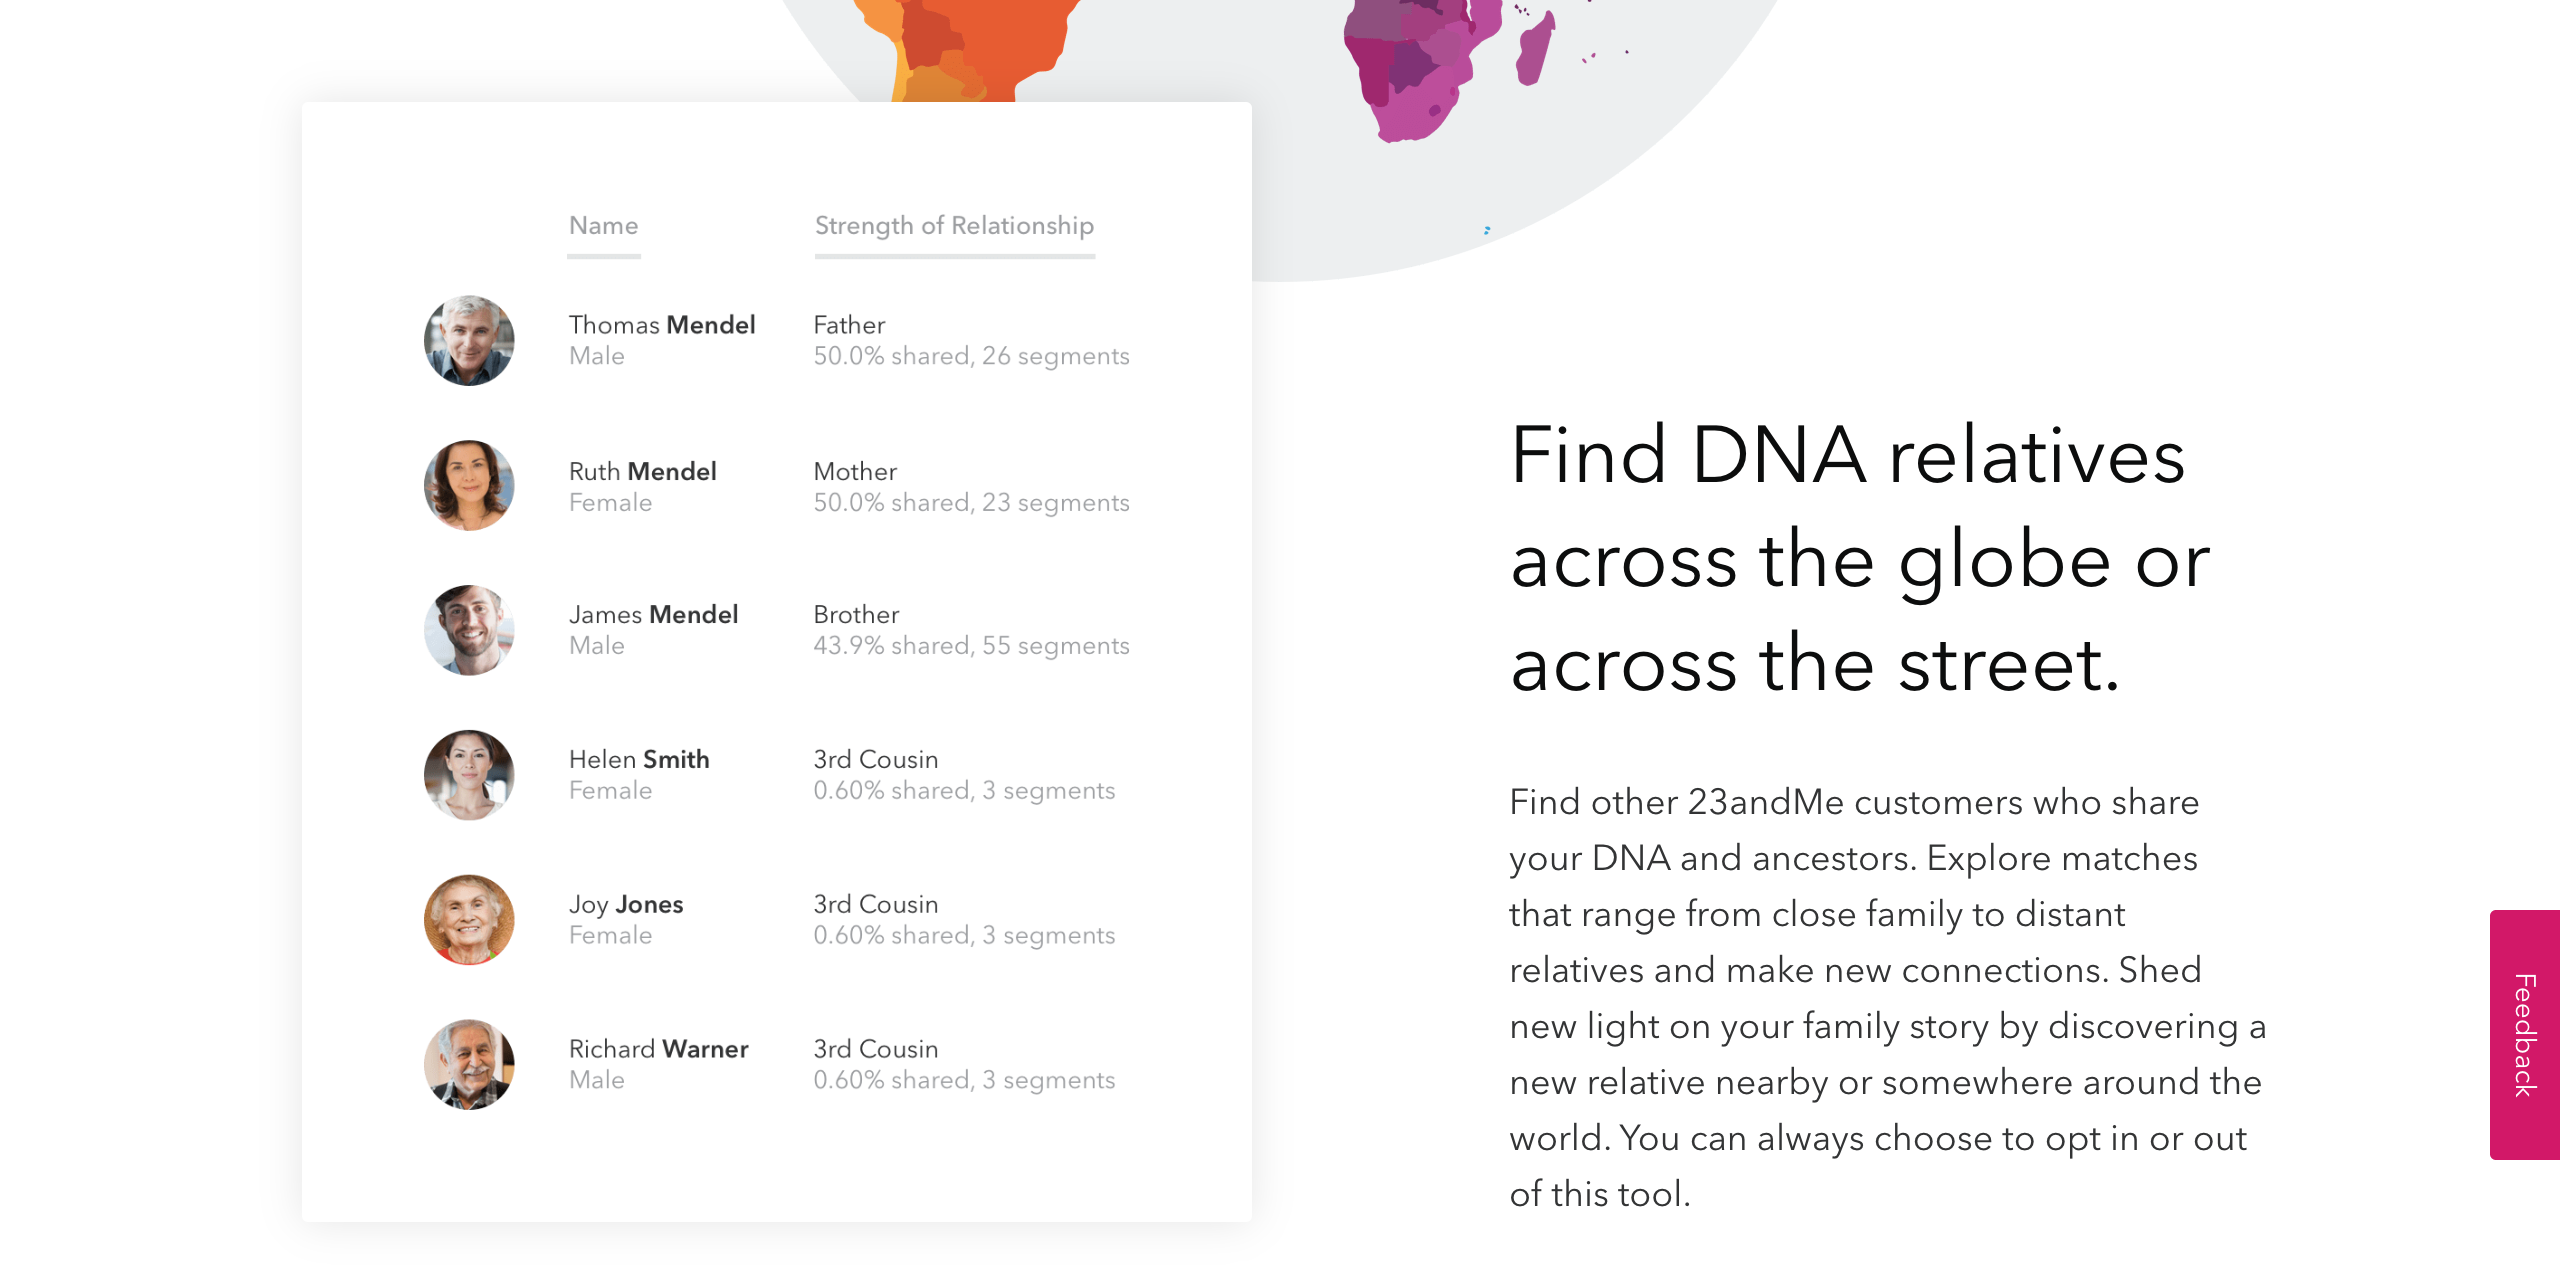Select the Name column header

[x=603, y=226]
